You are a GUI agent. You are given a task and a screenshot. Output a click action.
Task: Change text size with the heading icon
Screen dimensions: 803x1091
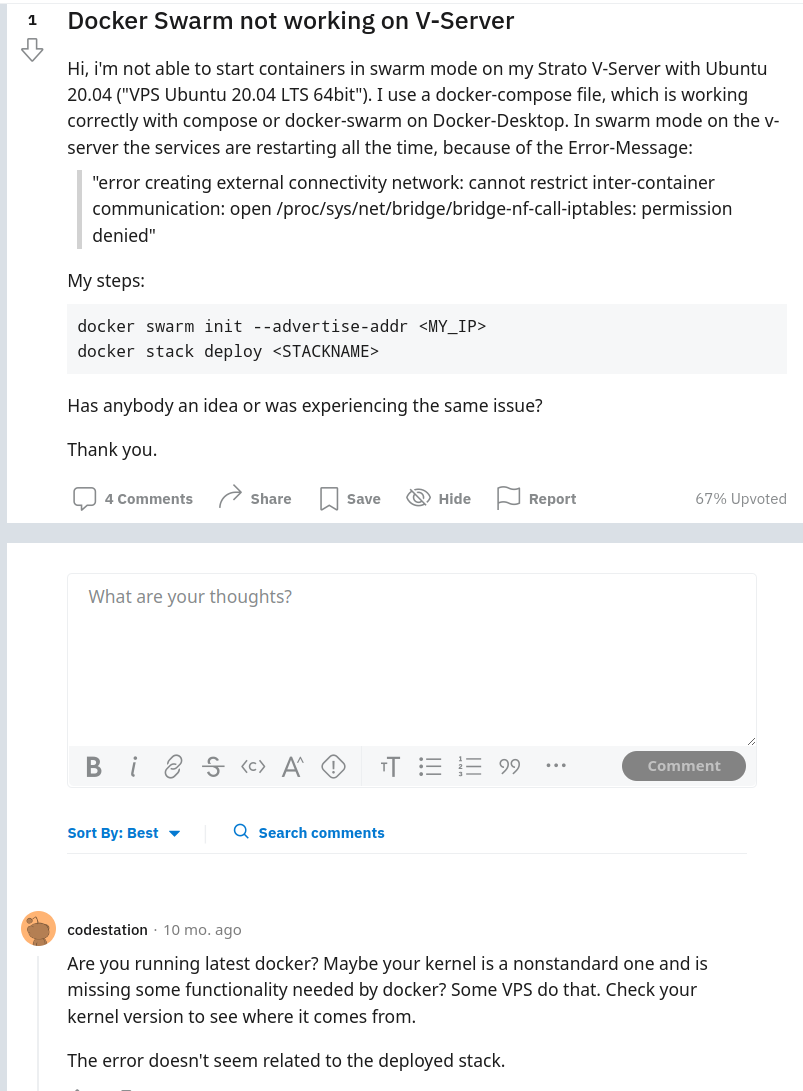click(390, 766)
